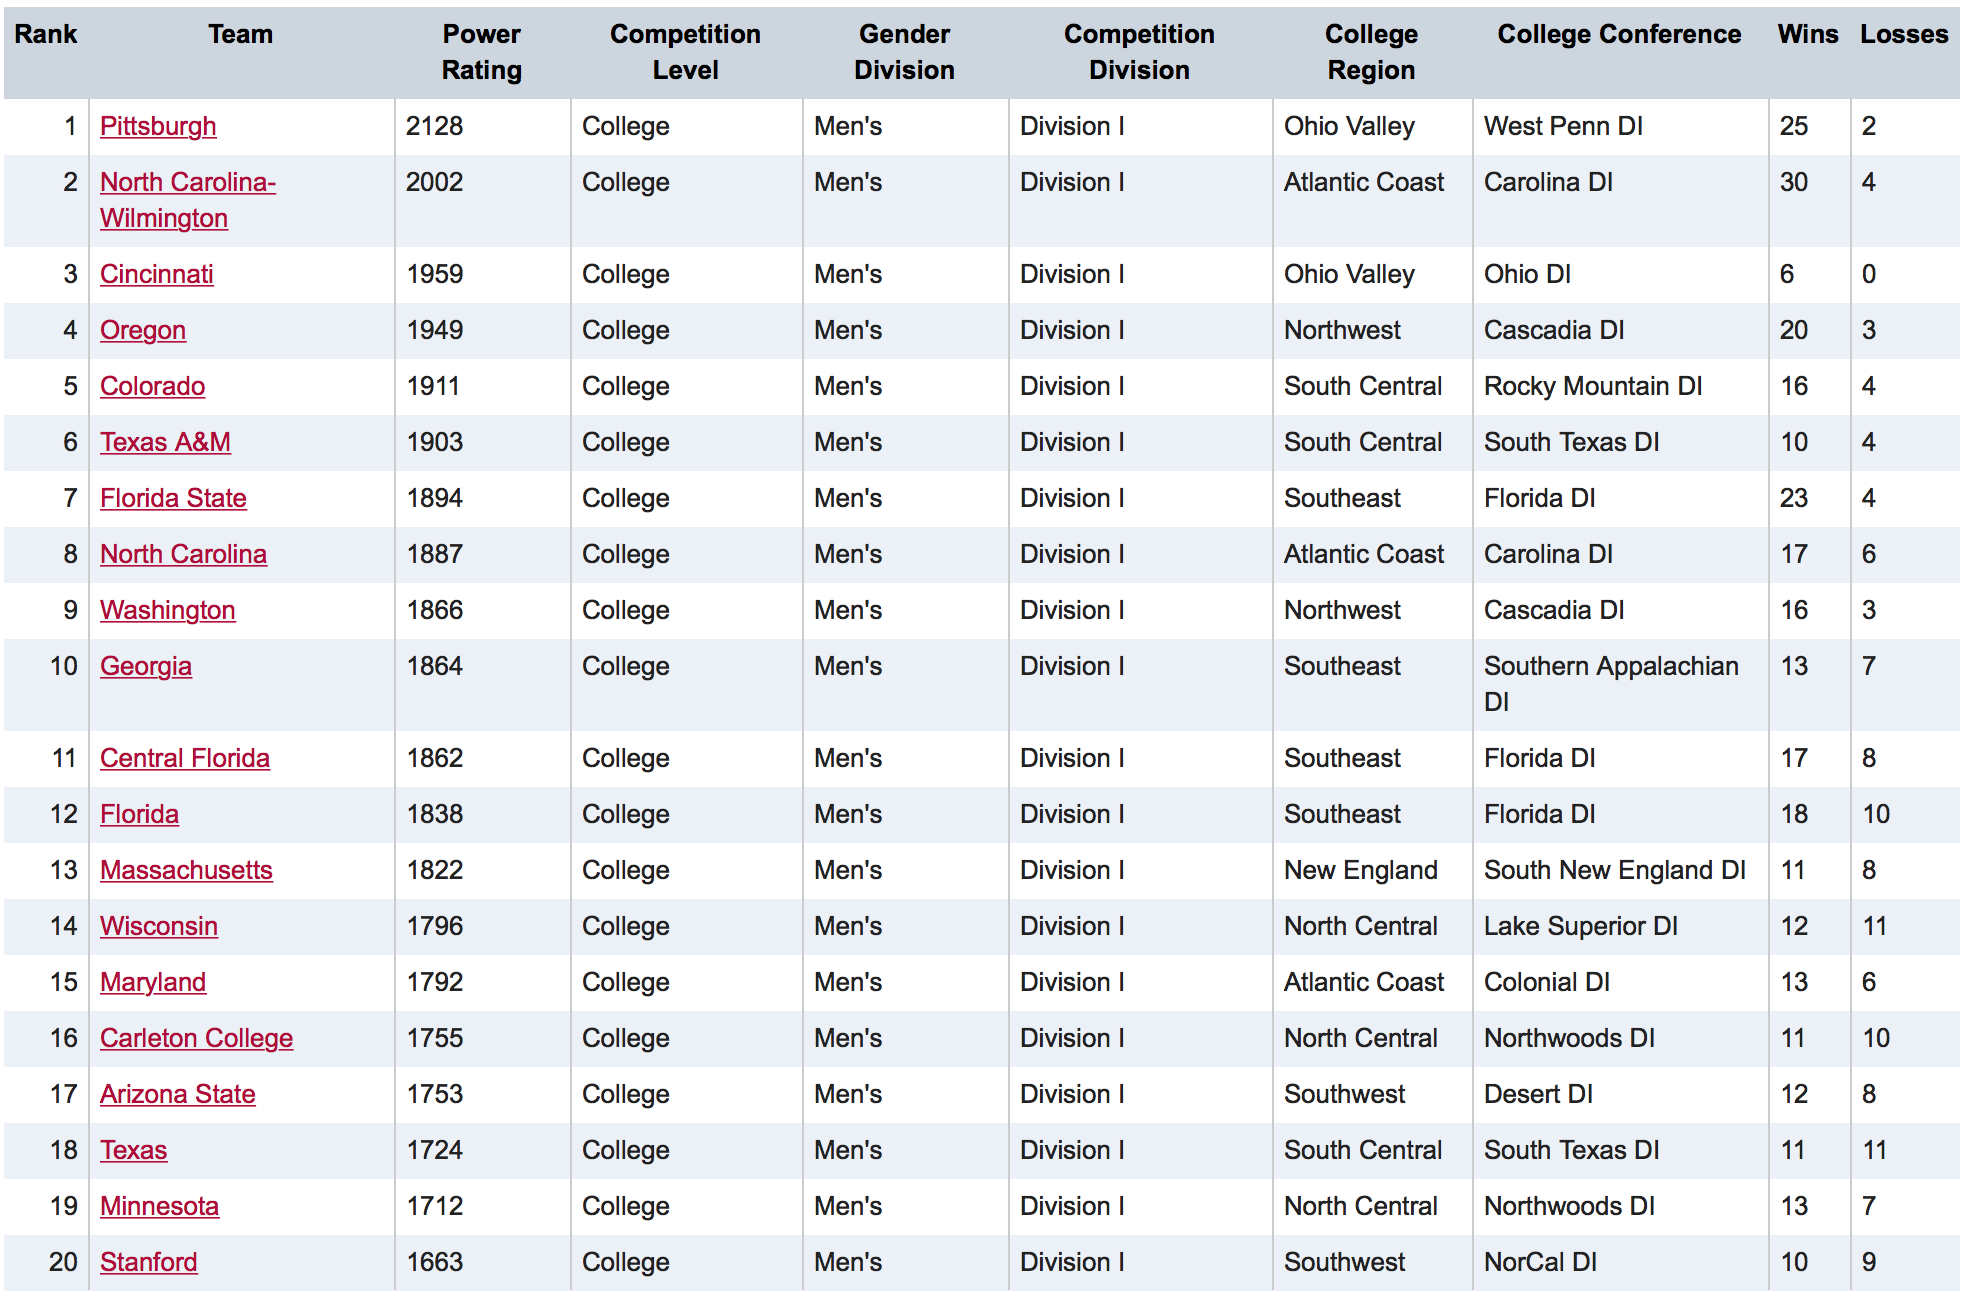Select Pittsburgh's power rating 2128
The image size is (1964, 1294).
point(435,126)
